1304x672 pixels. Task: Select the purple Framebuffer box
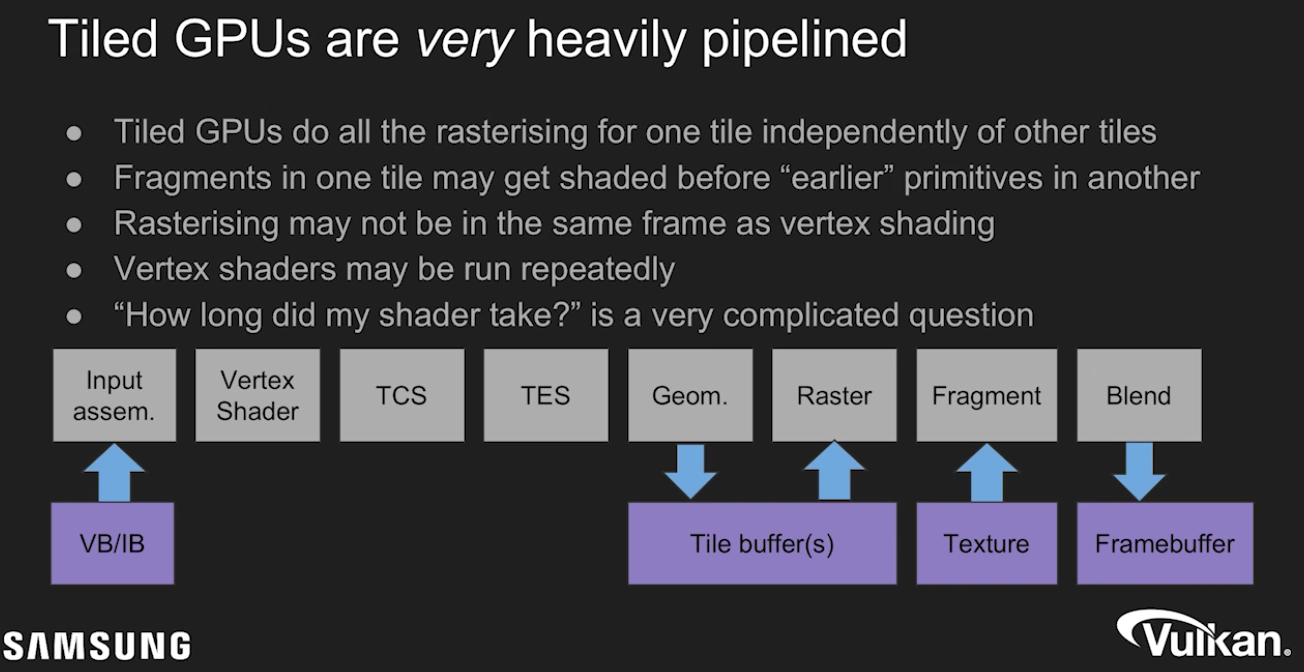point(1164,543)
